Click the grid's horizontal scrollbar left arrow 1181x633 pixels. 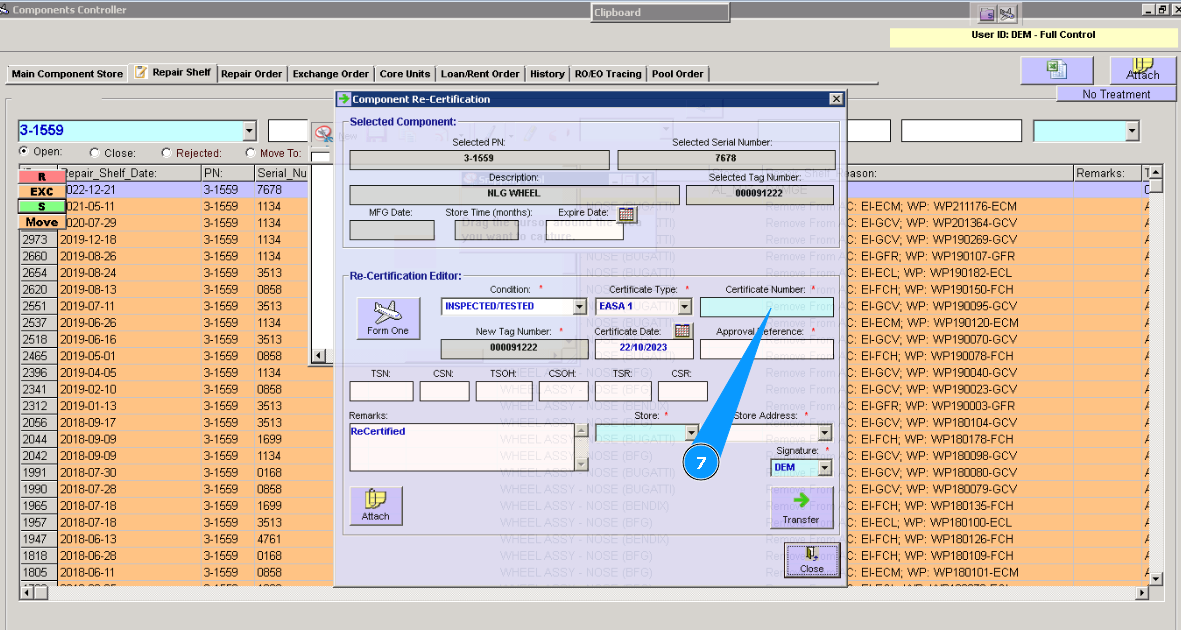(27, 593)
